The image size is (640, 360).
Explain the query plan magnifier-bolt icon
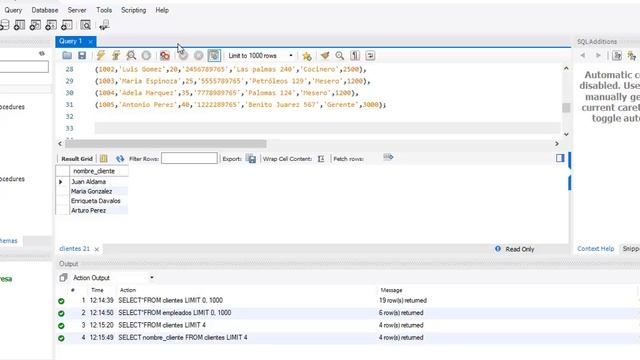click(131, 56)
